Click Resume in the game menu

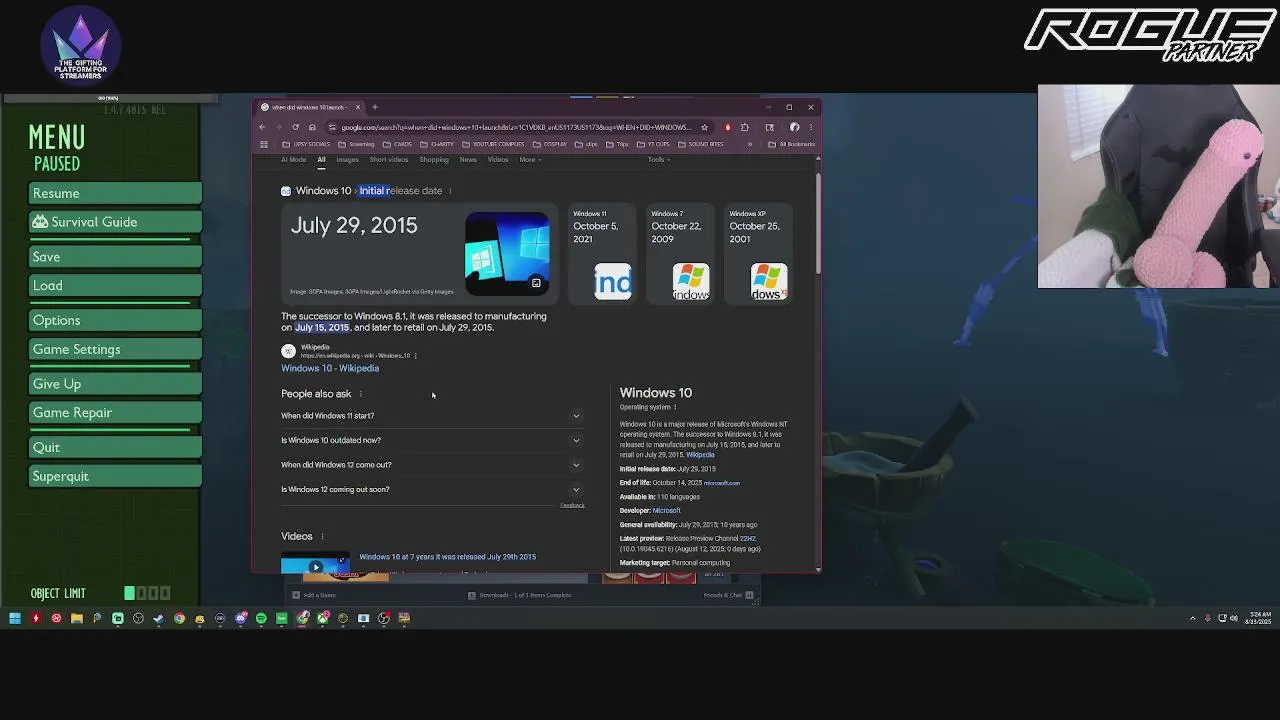(x=115, y=193)
